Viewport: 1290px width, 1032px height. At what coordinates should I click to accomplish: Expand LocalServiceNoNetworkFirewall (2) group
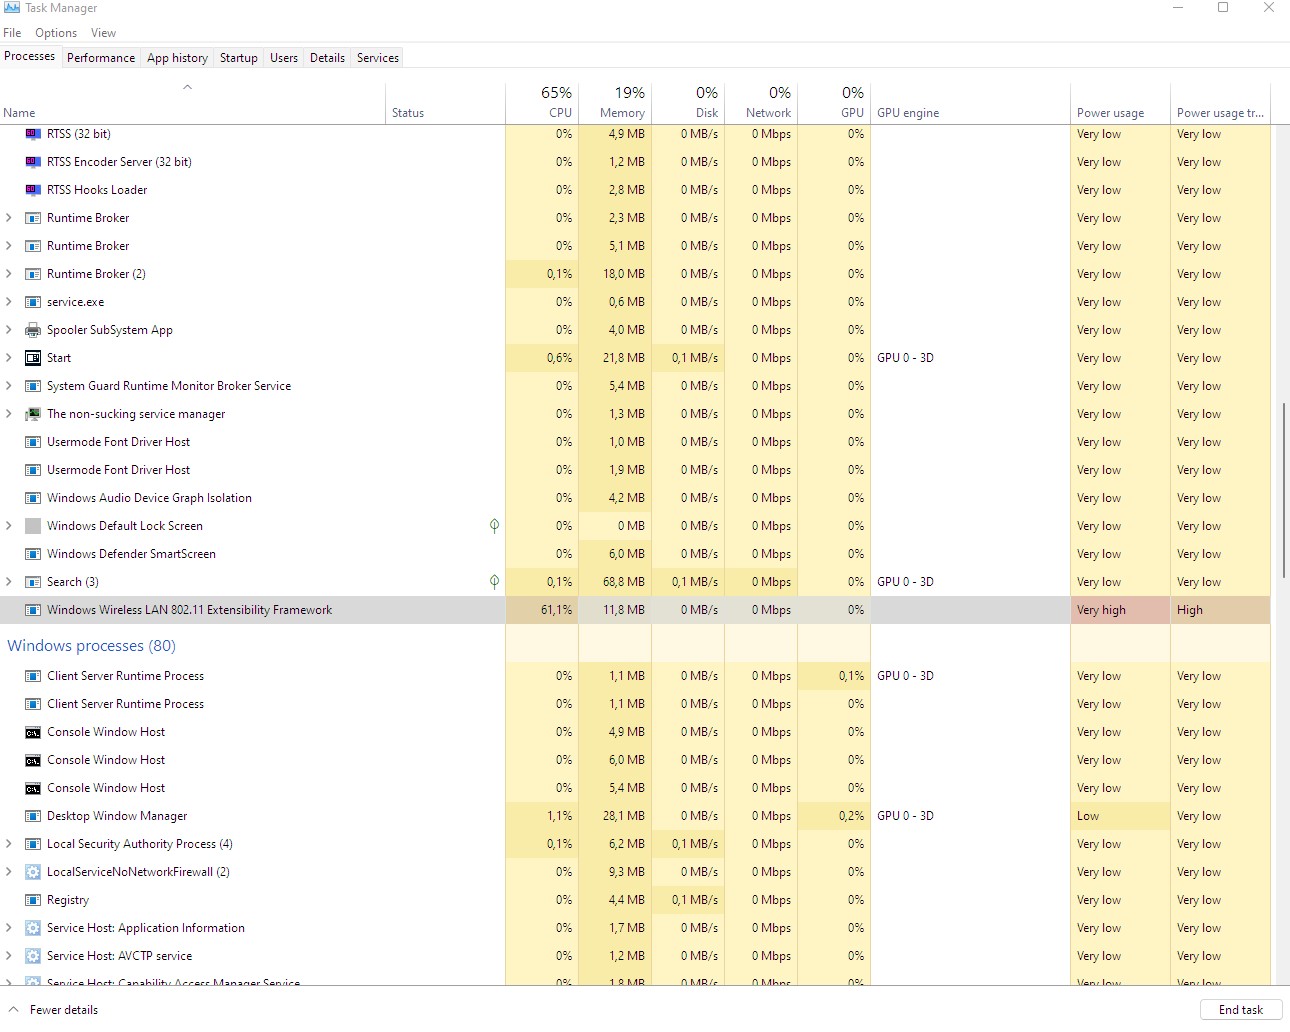[9, 872]
